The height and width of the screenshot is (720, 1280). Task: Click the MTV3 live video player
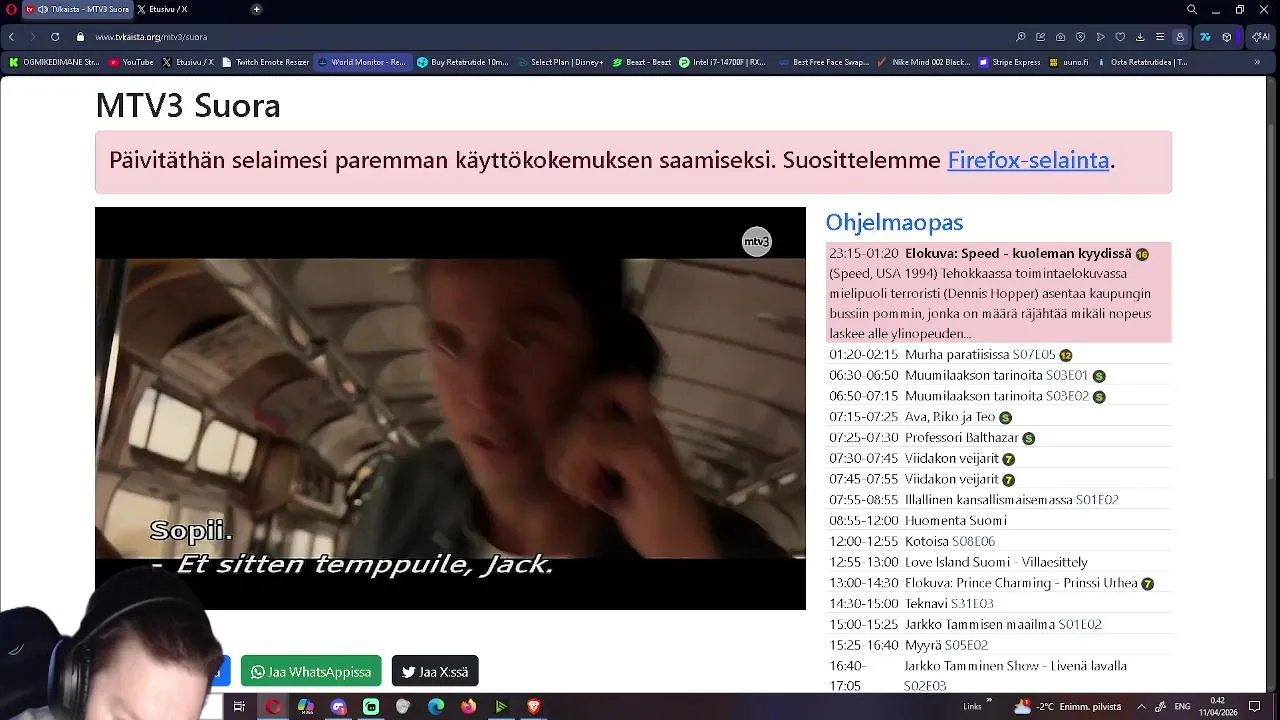[x=450, y=408]
